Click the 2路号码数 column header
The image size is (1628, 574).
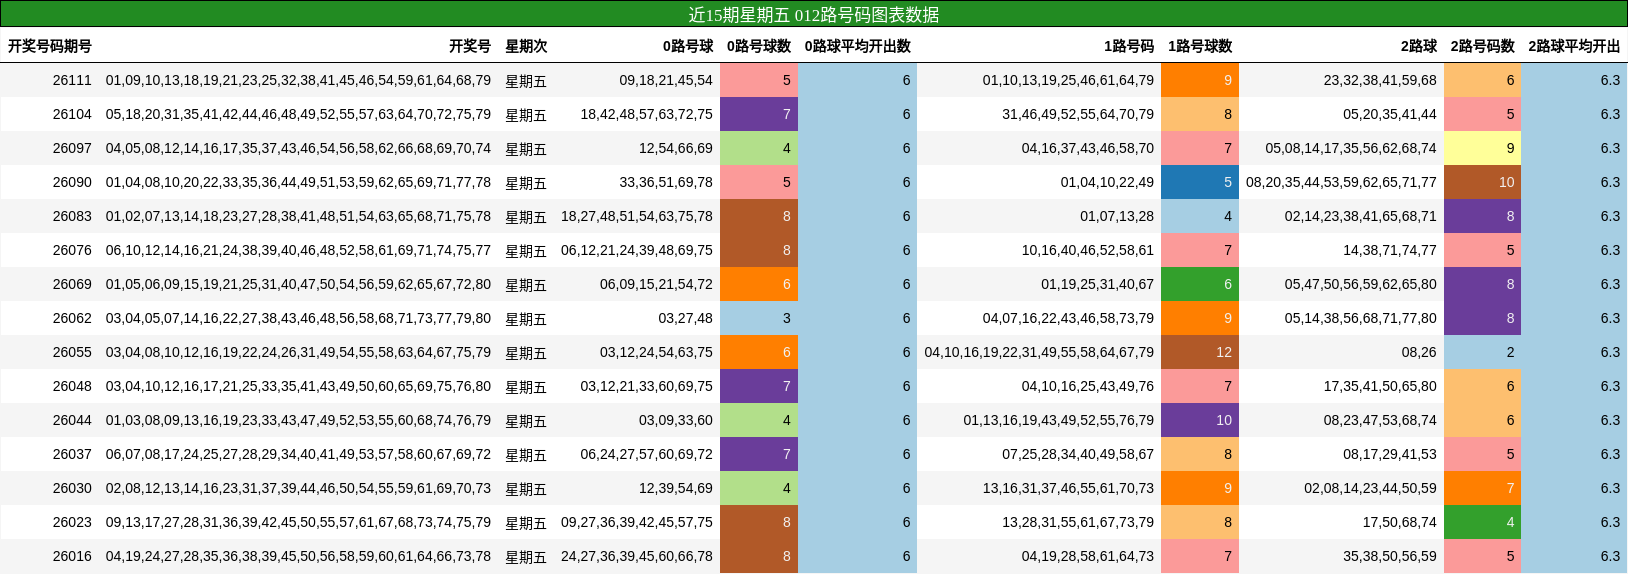(x=1483, y=46)
